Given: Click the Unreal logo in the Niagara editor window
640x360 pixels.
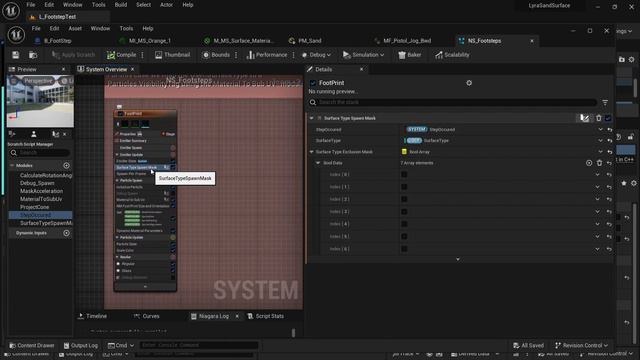Looking at the screenshot, I should (16, 34).
